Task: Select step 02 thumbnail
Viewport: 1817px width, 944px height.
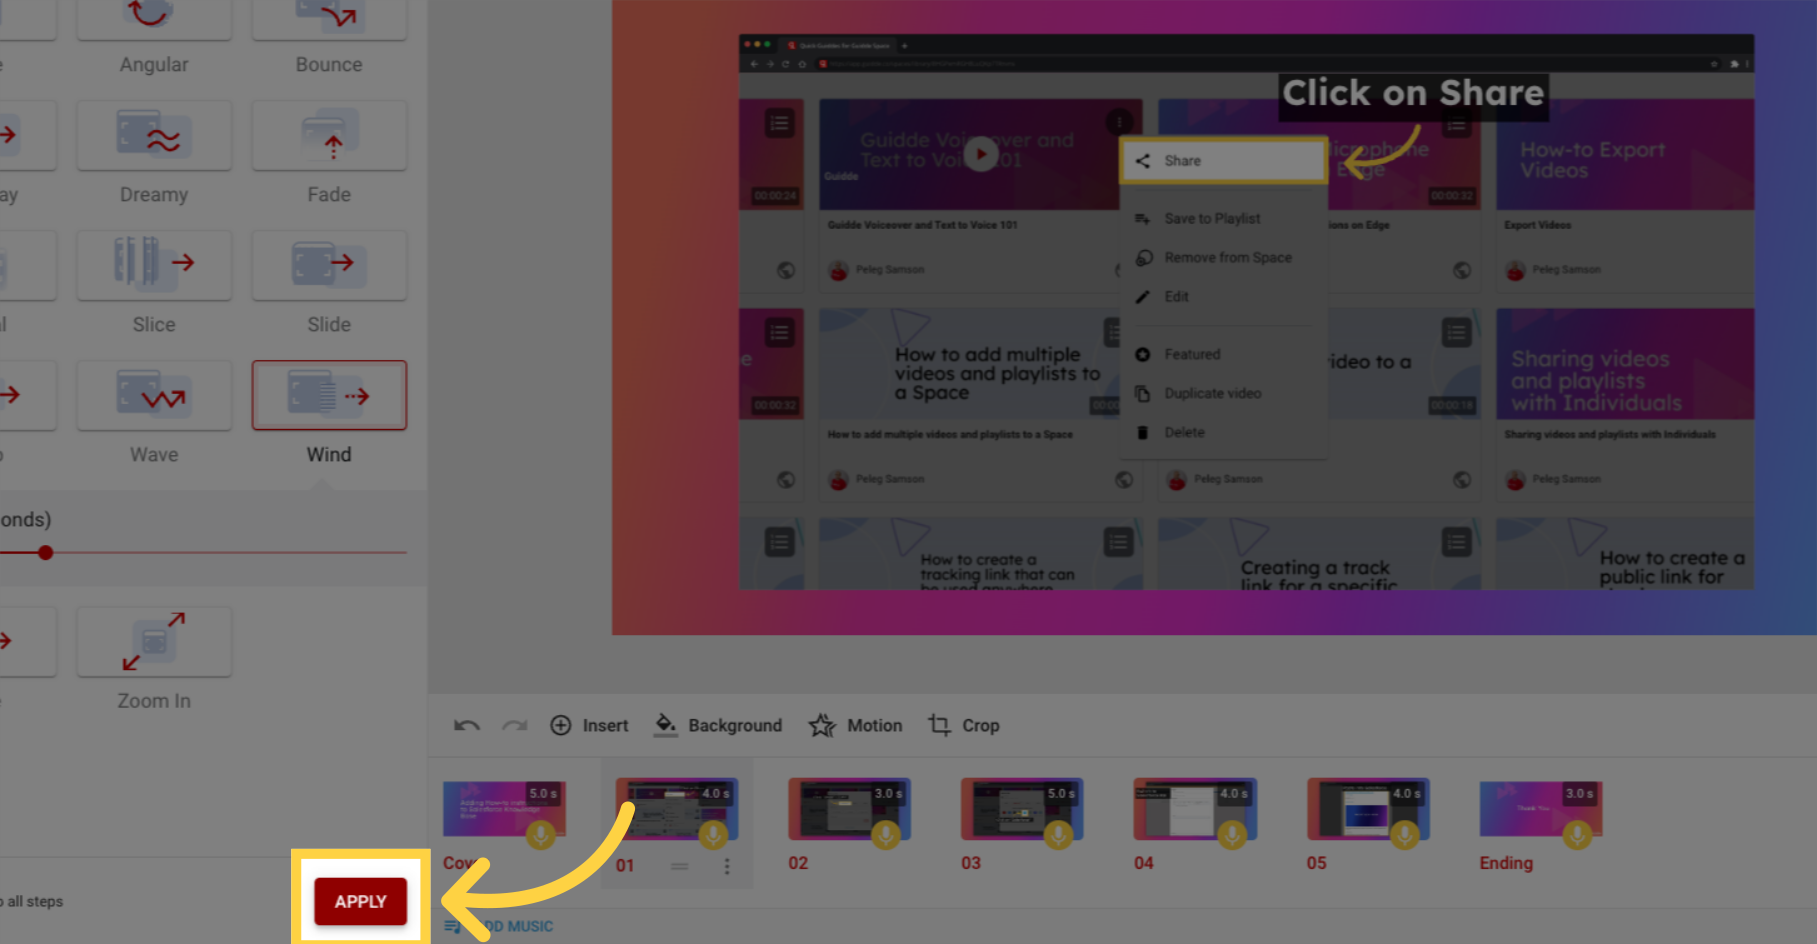Action: point(850,810)
